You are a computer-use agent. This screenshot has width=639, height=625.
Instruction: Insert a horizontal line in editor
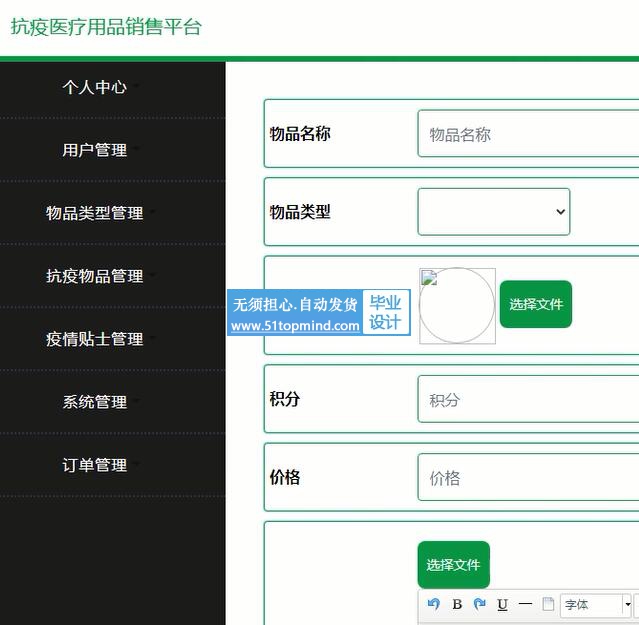click(525, 604)
